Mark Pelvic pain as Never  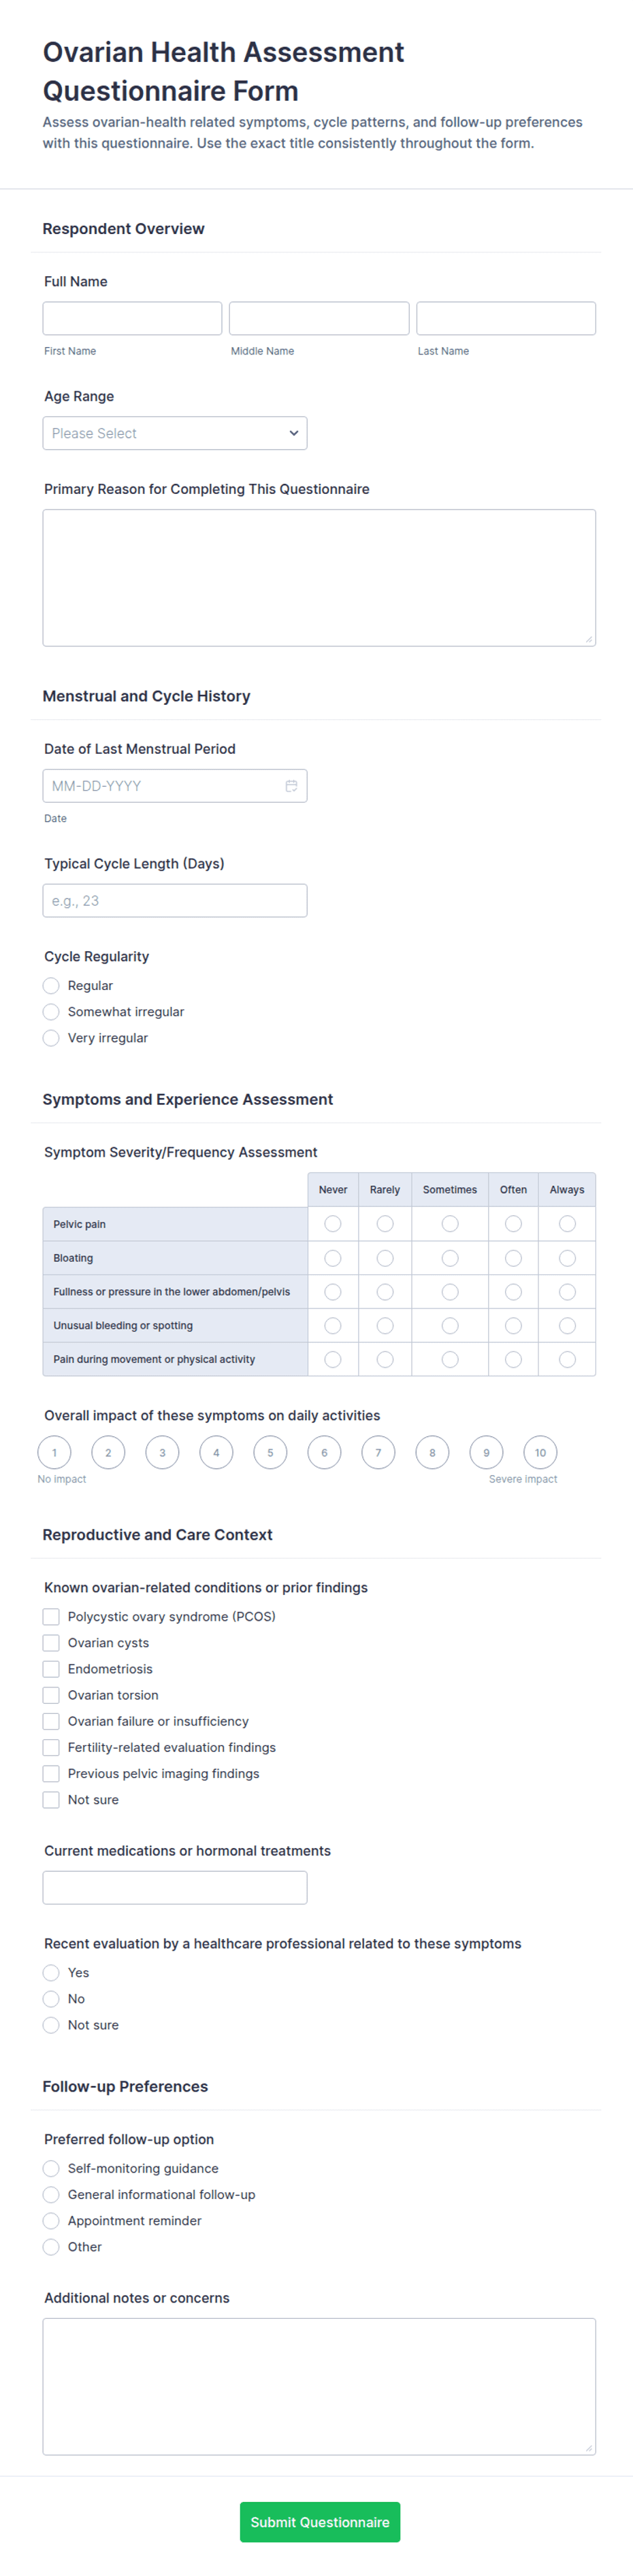tap(333, 1224)
